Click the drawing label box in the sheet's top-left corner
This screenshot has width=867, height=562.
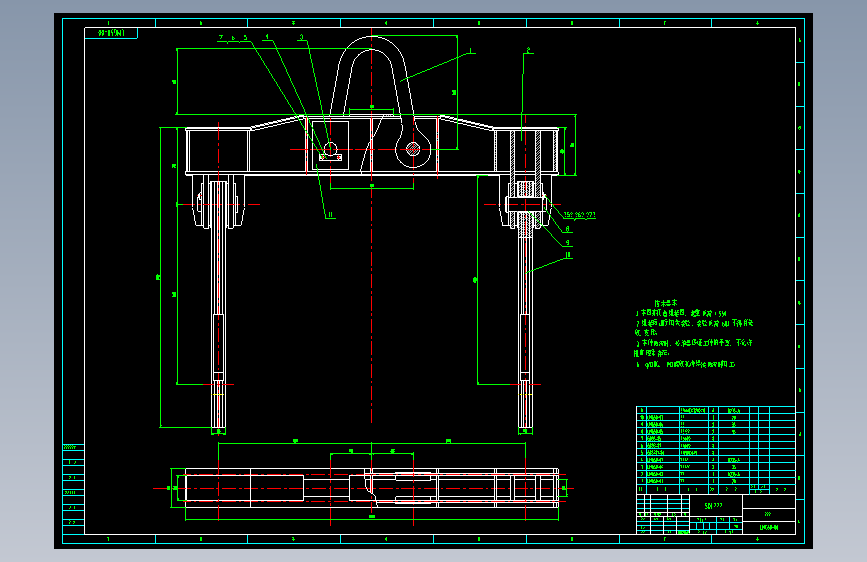pyautogui.click(x=111, y=33)
